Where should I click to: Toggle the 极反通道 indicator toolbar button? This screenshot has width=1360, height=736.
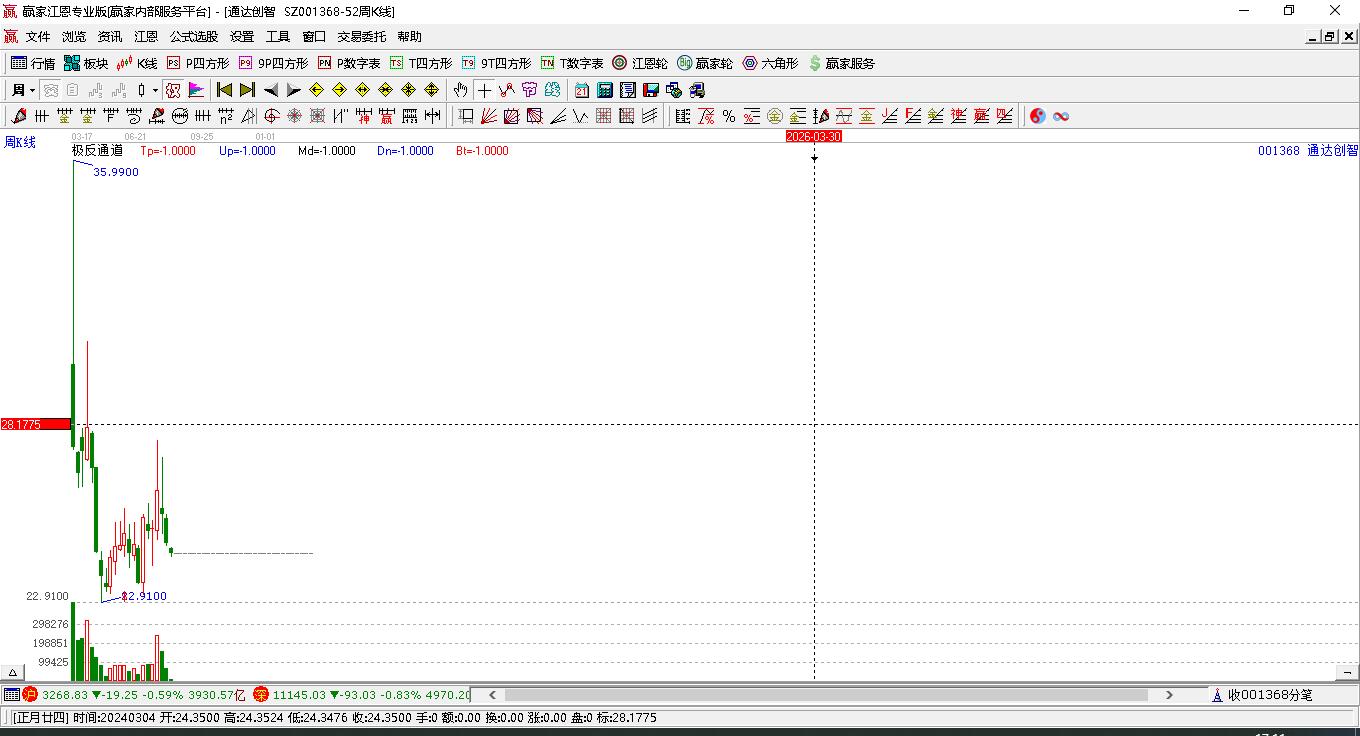click(172, 90)
